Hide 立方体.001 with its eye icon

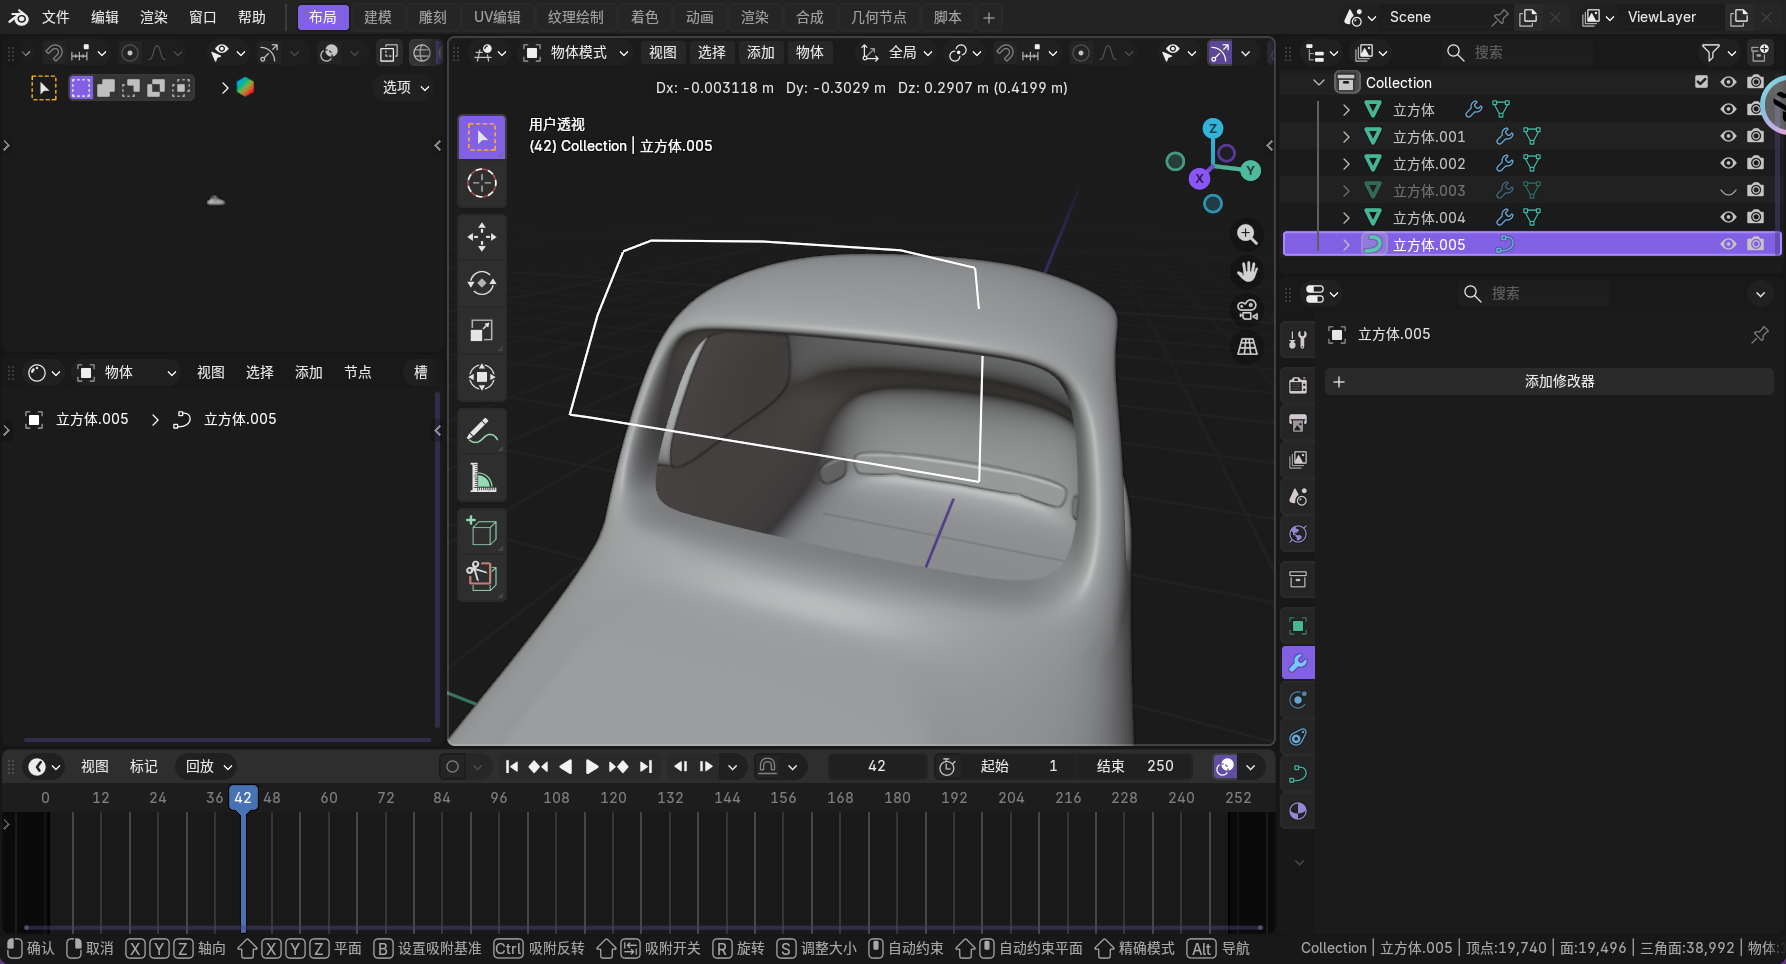coord(1728,136)
